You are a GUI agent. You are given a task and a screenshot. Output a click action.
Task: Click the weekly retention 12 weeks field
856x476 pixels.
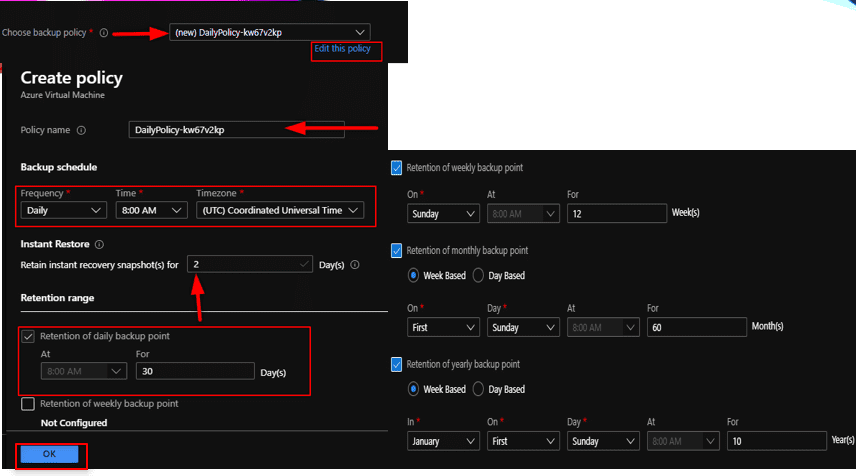(616, 214)
